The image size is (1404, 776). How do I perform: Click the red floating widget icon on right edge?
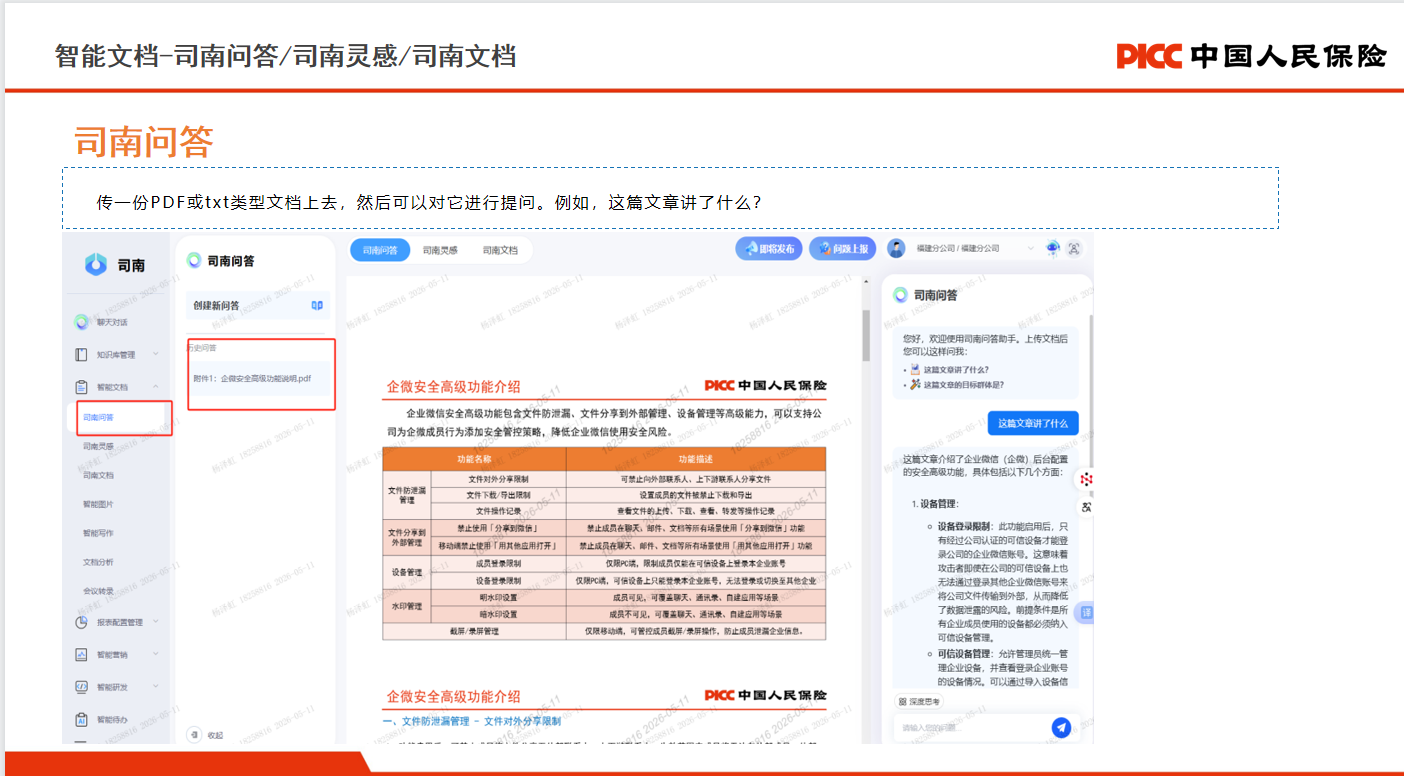1086,480
